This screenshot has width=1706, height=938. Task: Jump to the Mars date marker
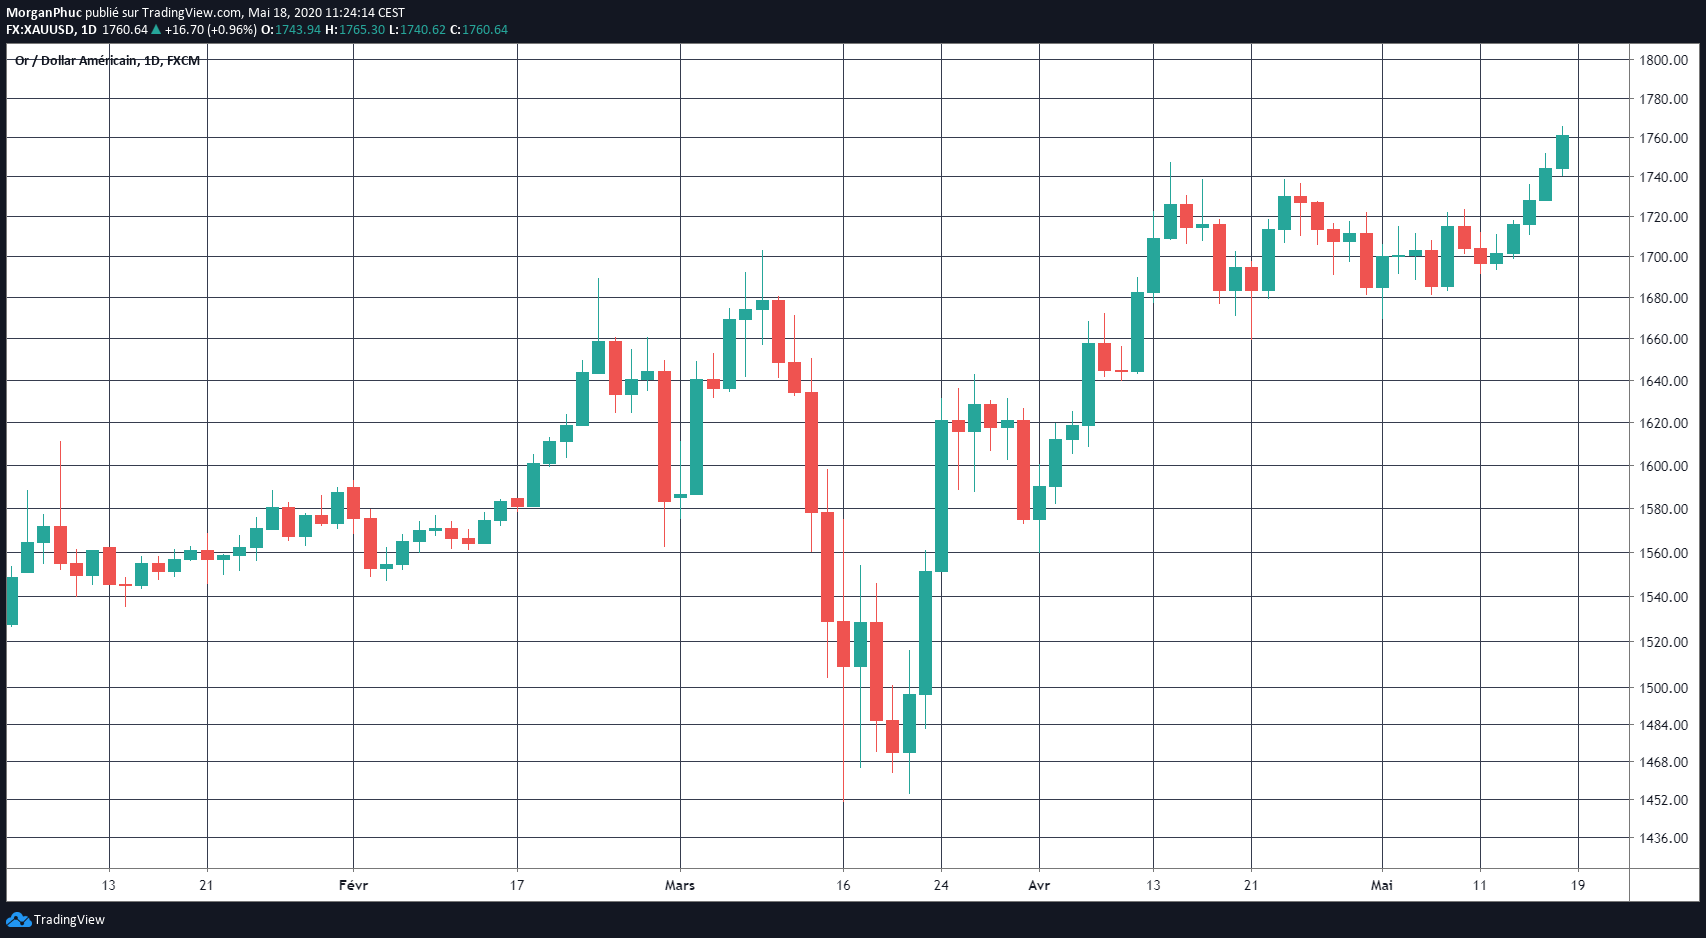tap(680, 885)
